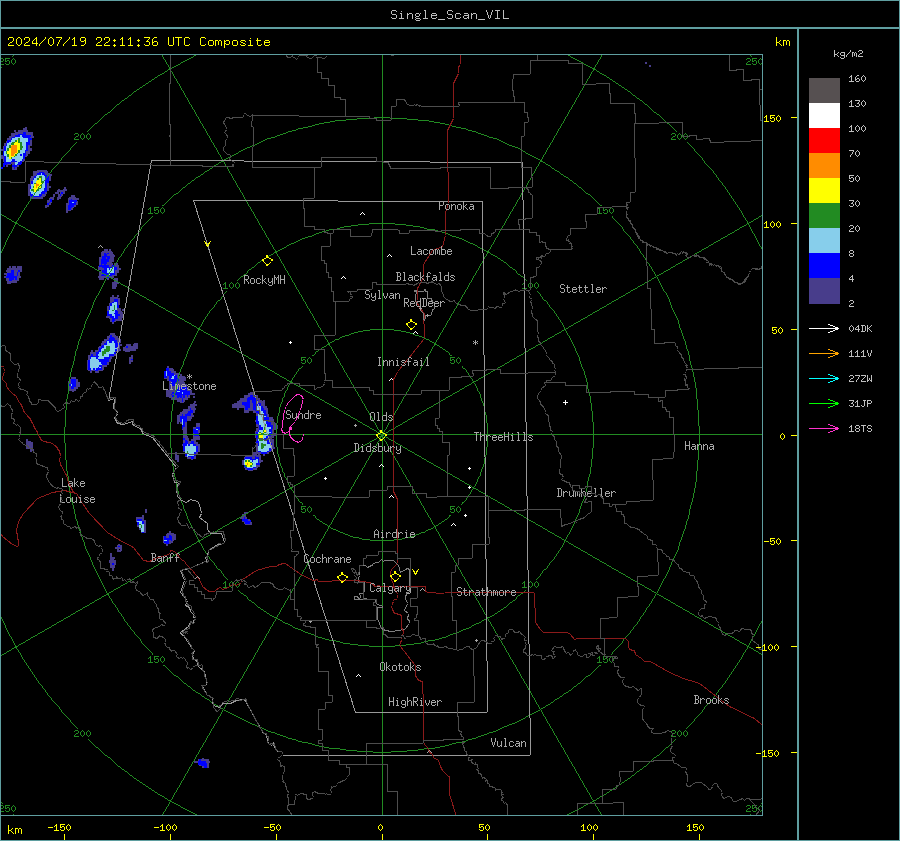Click the Cochrane town label
Viewport: 900px width, 841px height.
click(327, 559)
